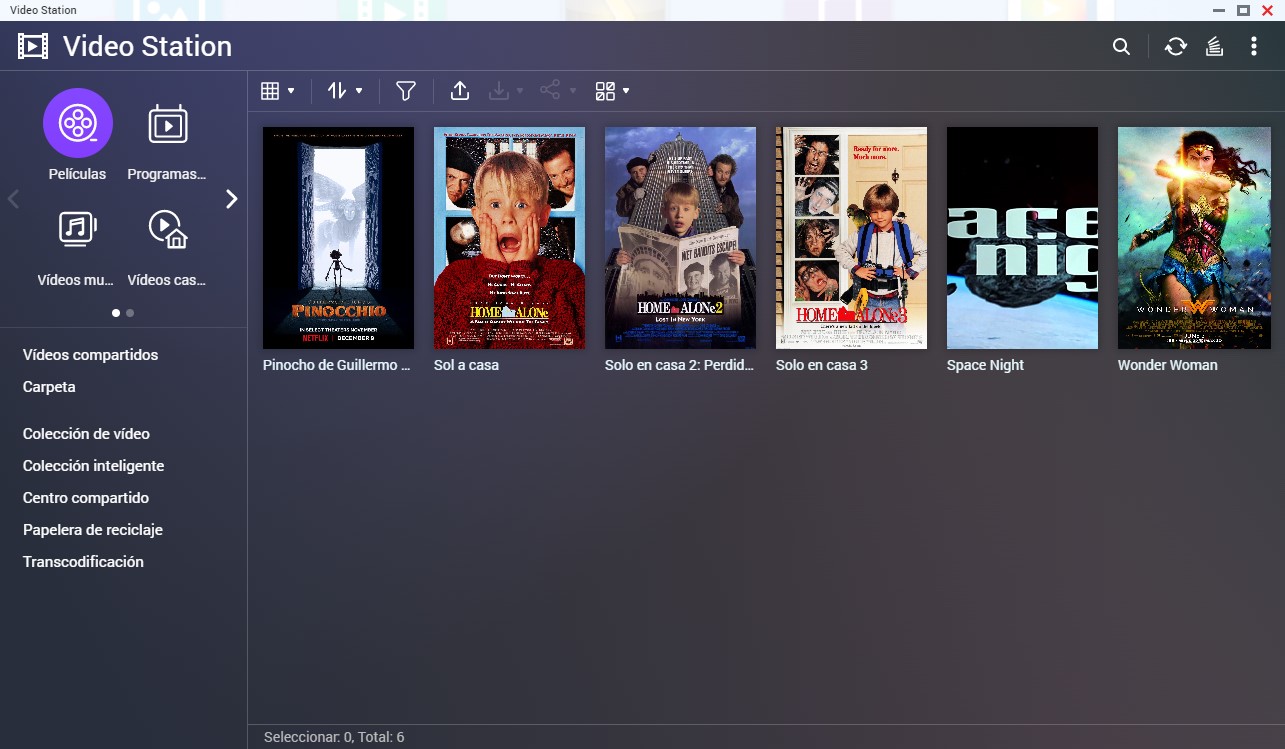Screen dimensions: 1285x749
Task: Open the Vídeos musicales icon
Action: 77,229
